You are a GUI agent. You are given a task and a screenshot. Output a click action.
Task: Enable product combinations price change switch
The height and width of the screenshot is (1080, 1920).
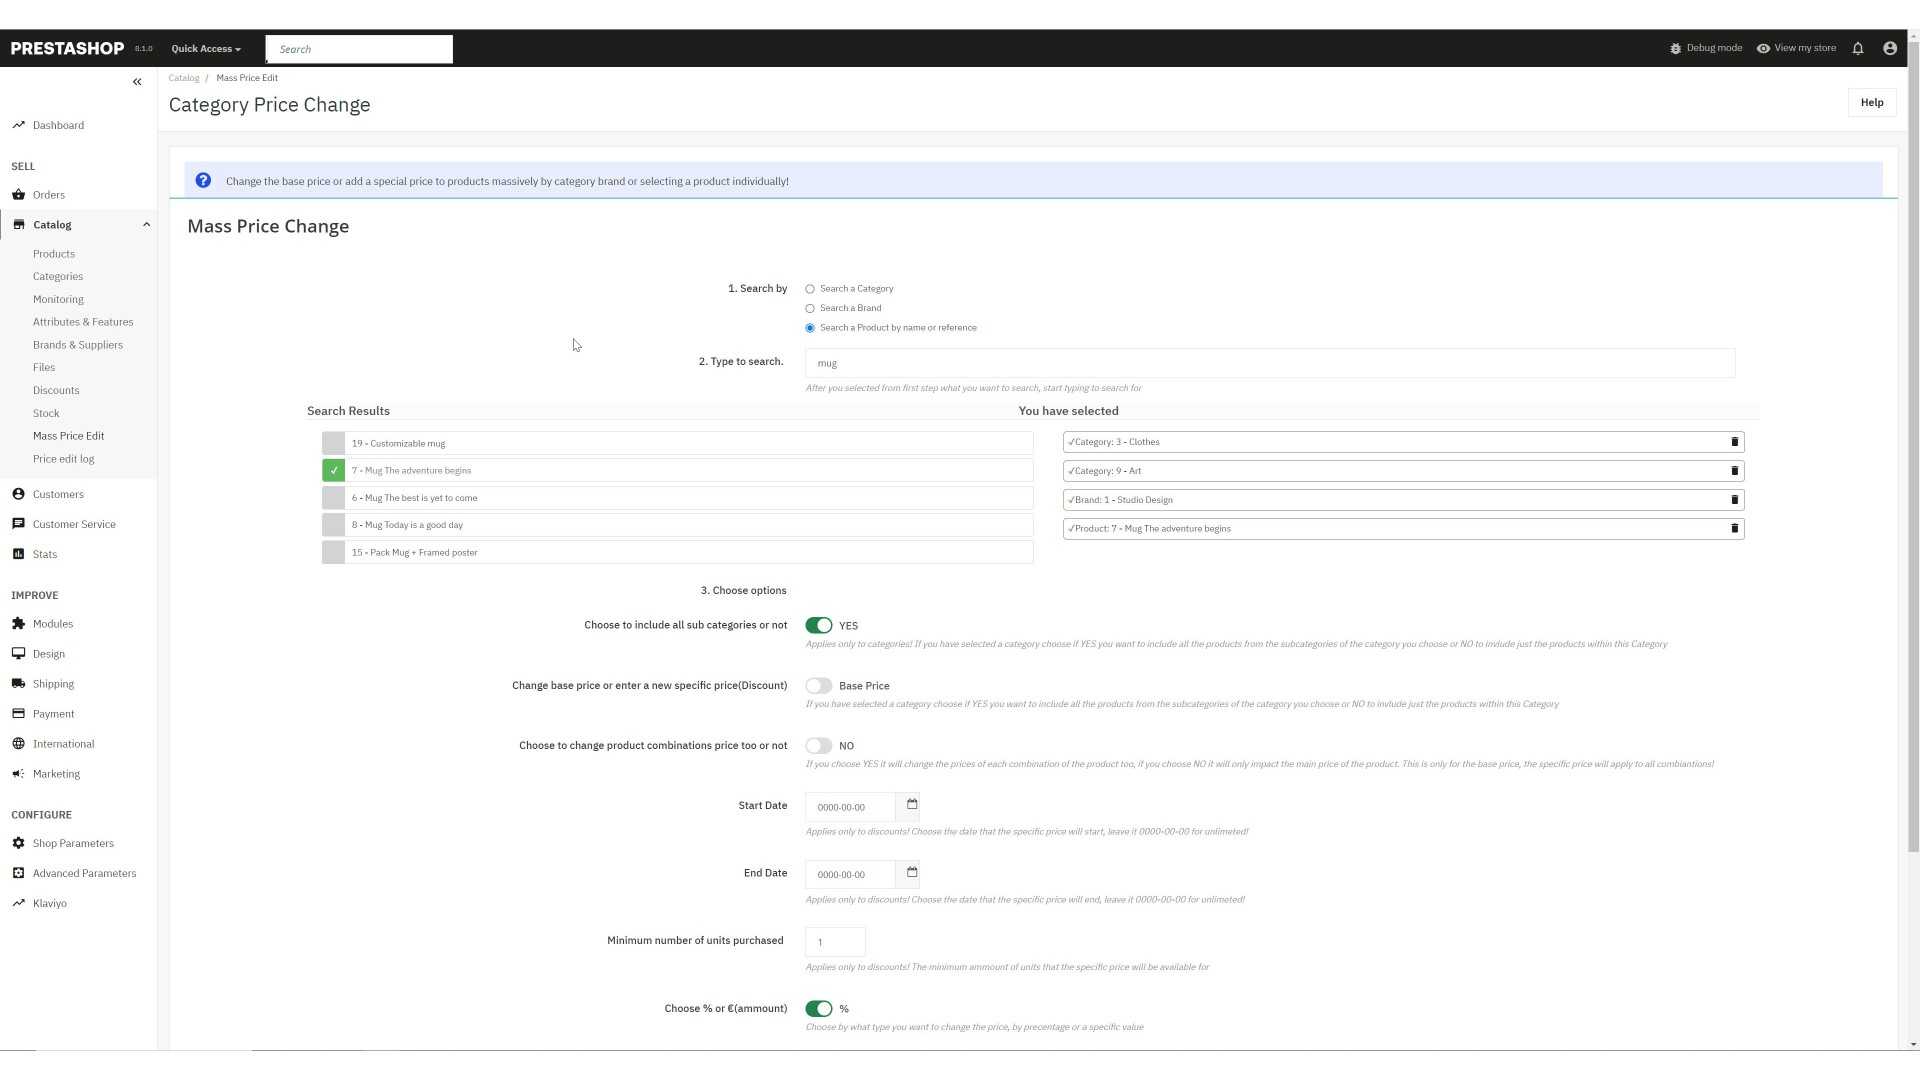818,746
